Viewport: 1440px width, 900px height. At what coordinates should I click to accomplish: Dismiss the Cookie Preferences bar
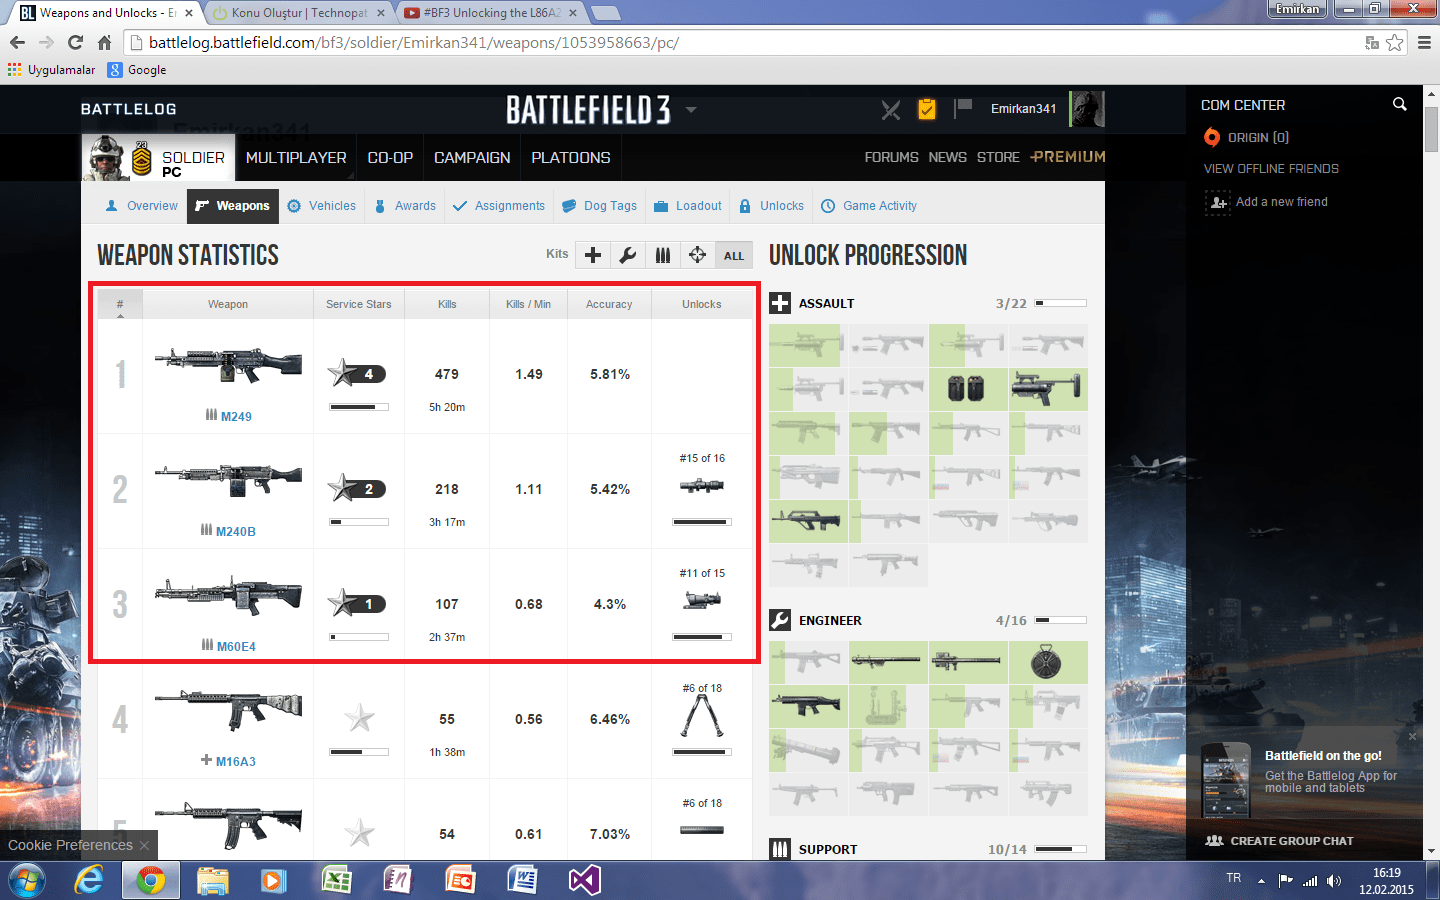tap(144, 845)
